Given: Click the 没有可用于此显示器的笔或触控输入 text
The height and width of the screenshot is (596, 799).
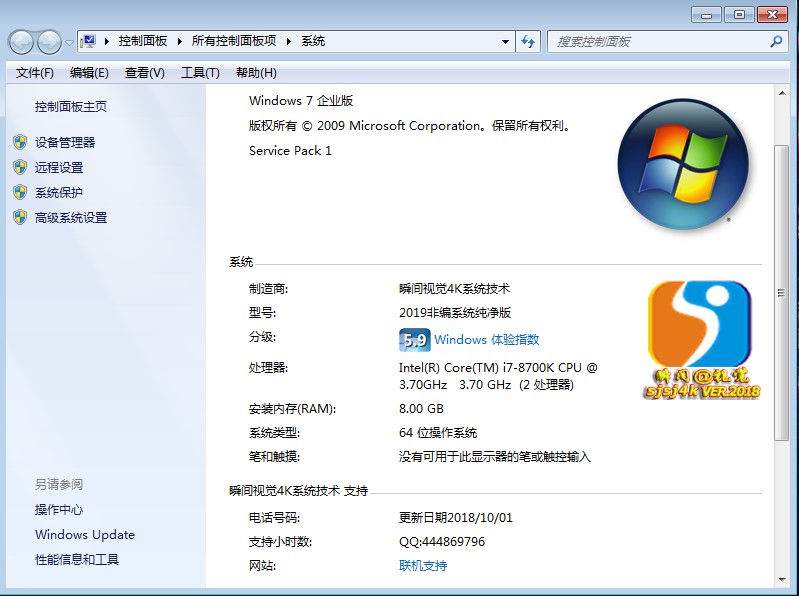Looking at the screenshot, I should click(494, 457).
